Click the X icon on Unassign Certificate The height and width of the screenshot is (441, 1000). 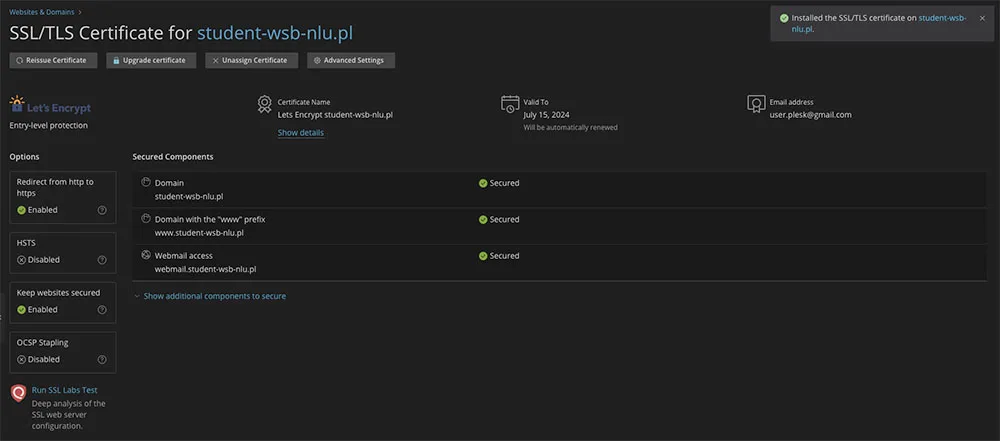point(216,61)
